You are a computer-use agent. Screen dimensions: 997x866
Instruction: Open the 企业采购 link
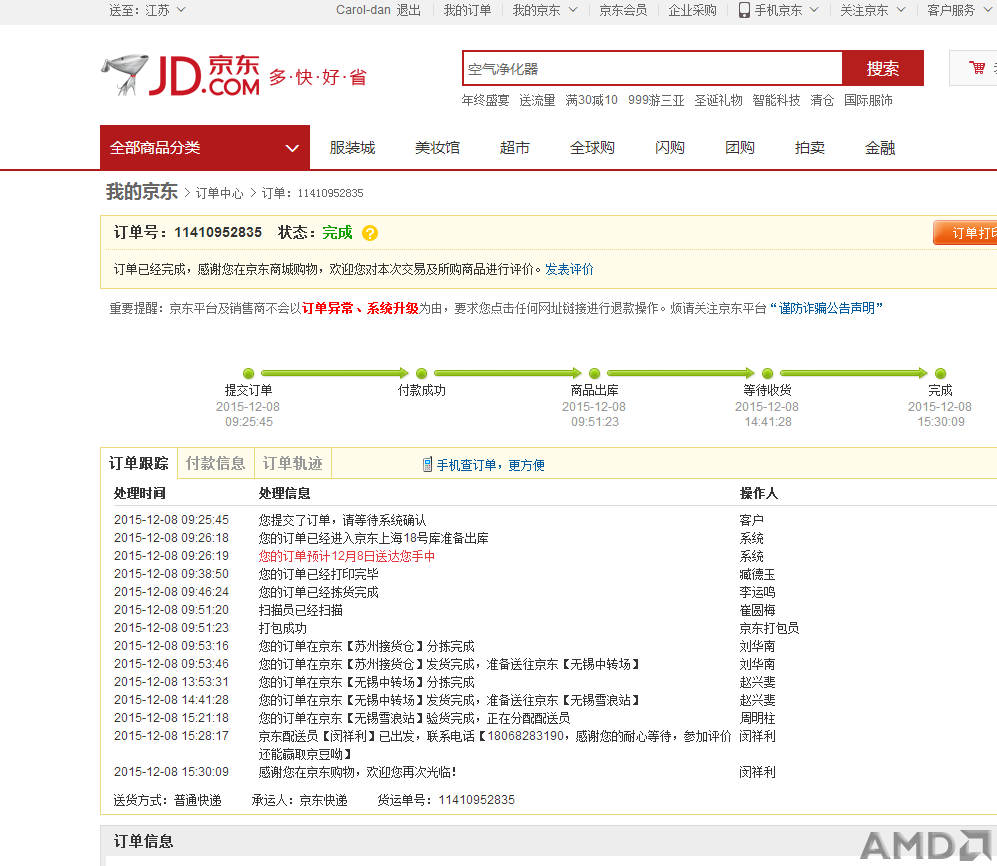coord(692,10)
